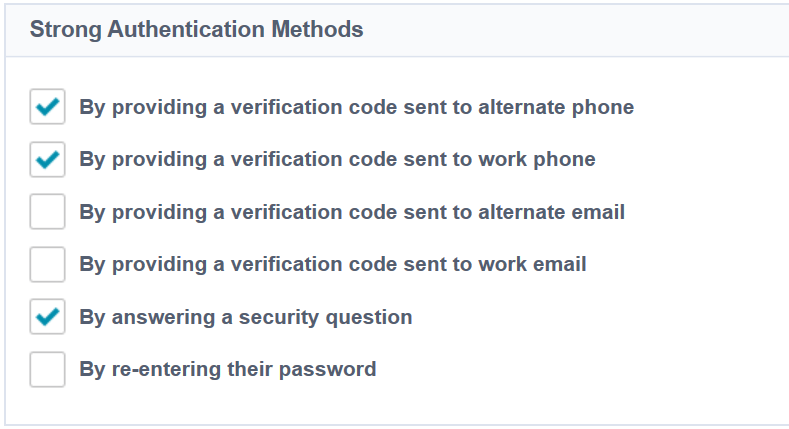Select the 'sent to alternate email' label text
The height and width of the screenshot is (429, 789).
click(352, 212)
